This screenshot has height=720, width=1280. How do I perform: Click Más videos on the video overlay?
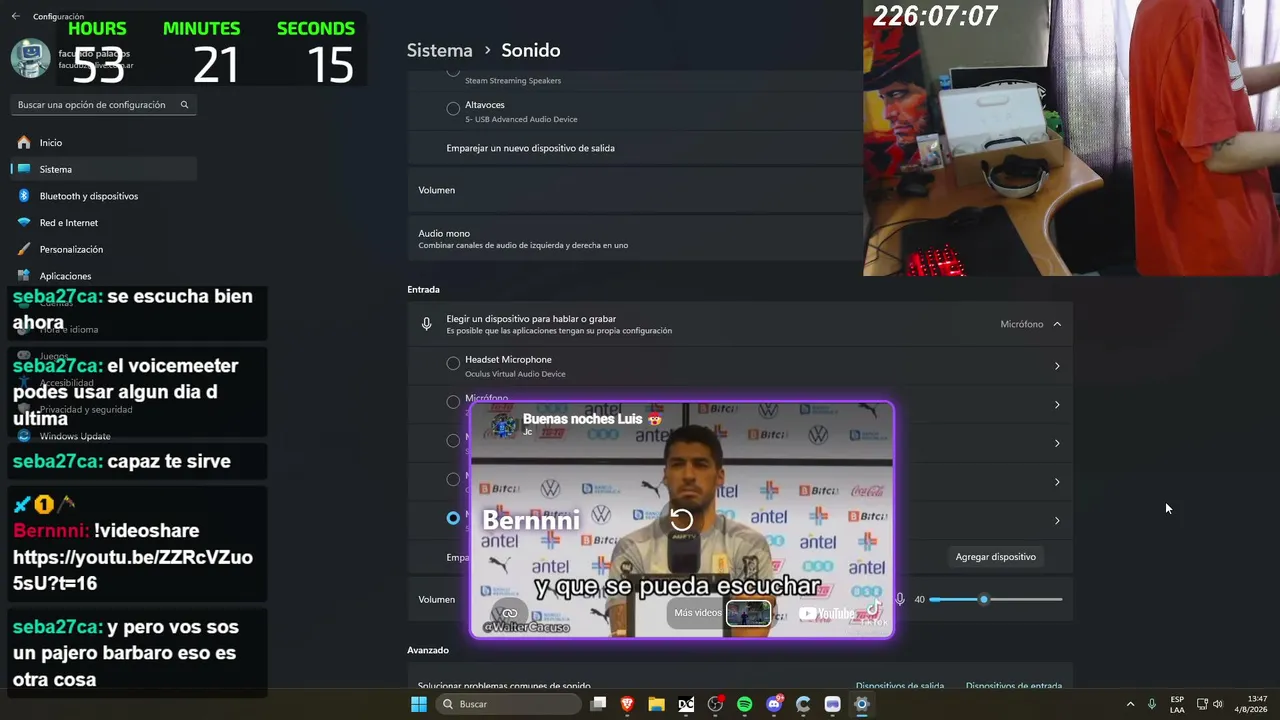click(698, 613)
